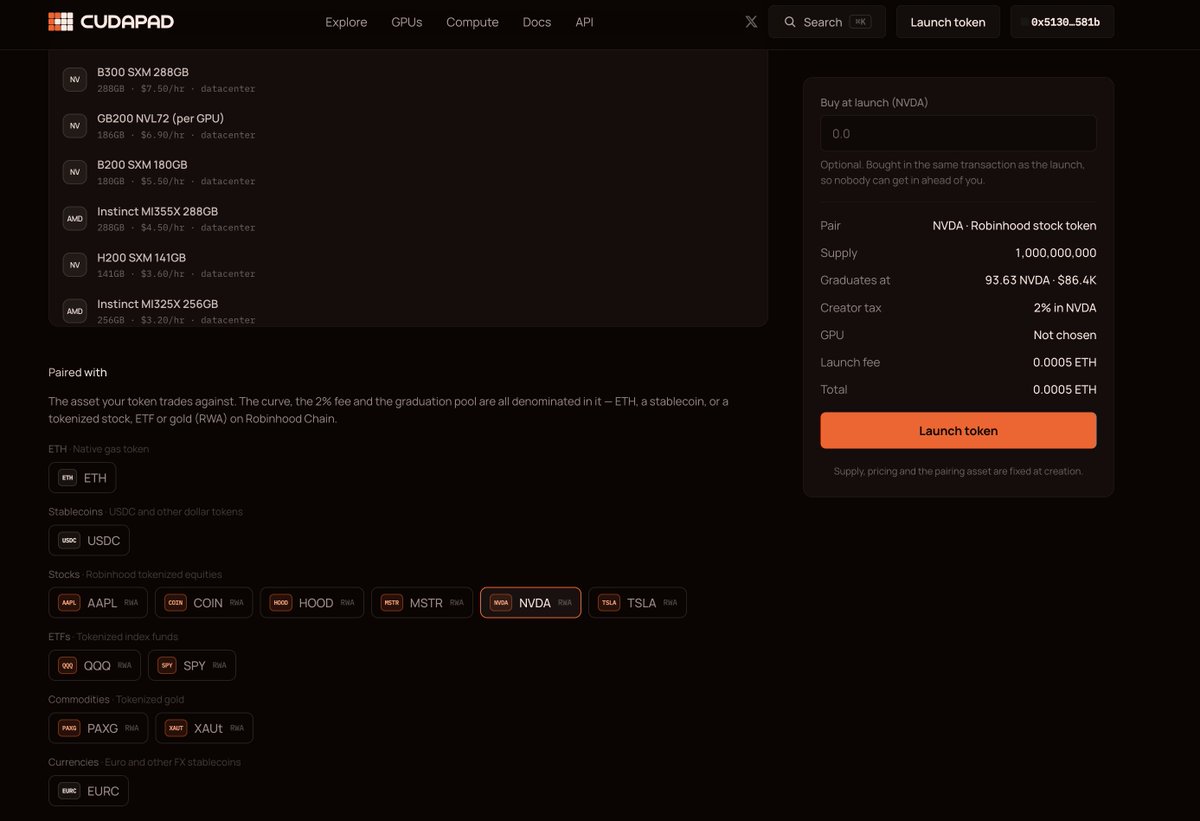Open the GPUs nav item
This screenshot has width=1200, height=821.
point(407,22)
